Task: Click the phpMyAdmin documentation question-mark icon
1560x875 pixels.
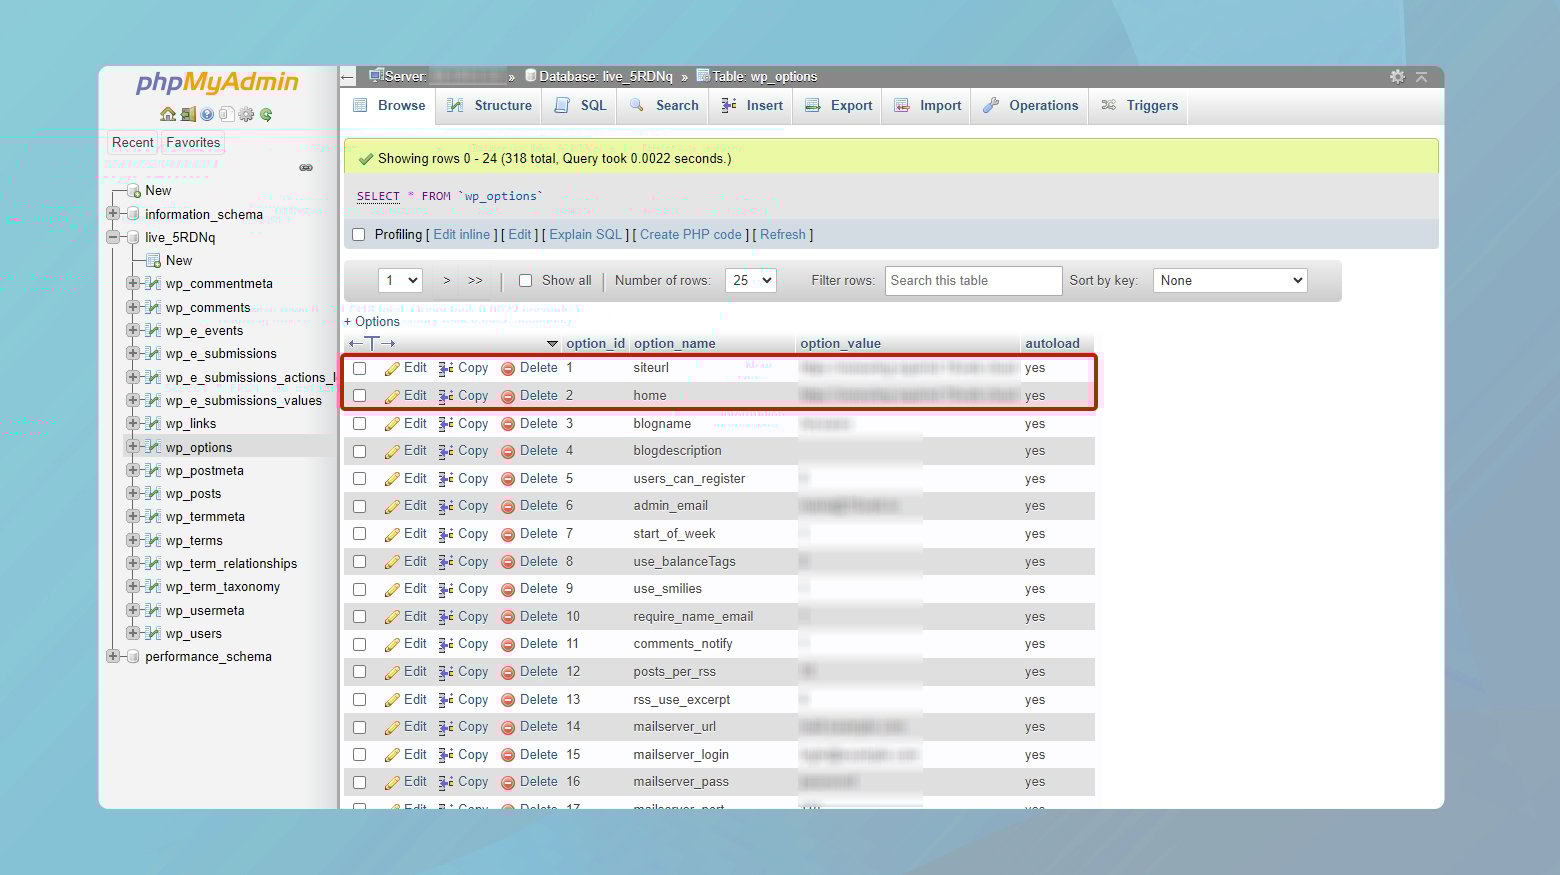Action: click(x=206, y=115)
